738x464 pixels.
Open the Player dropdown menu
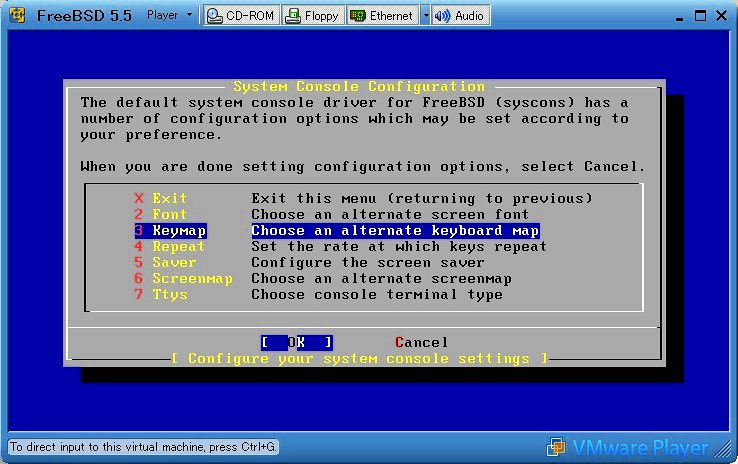[169, 15]
